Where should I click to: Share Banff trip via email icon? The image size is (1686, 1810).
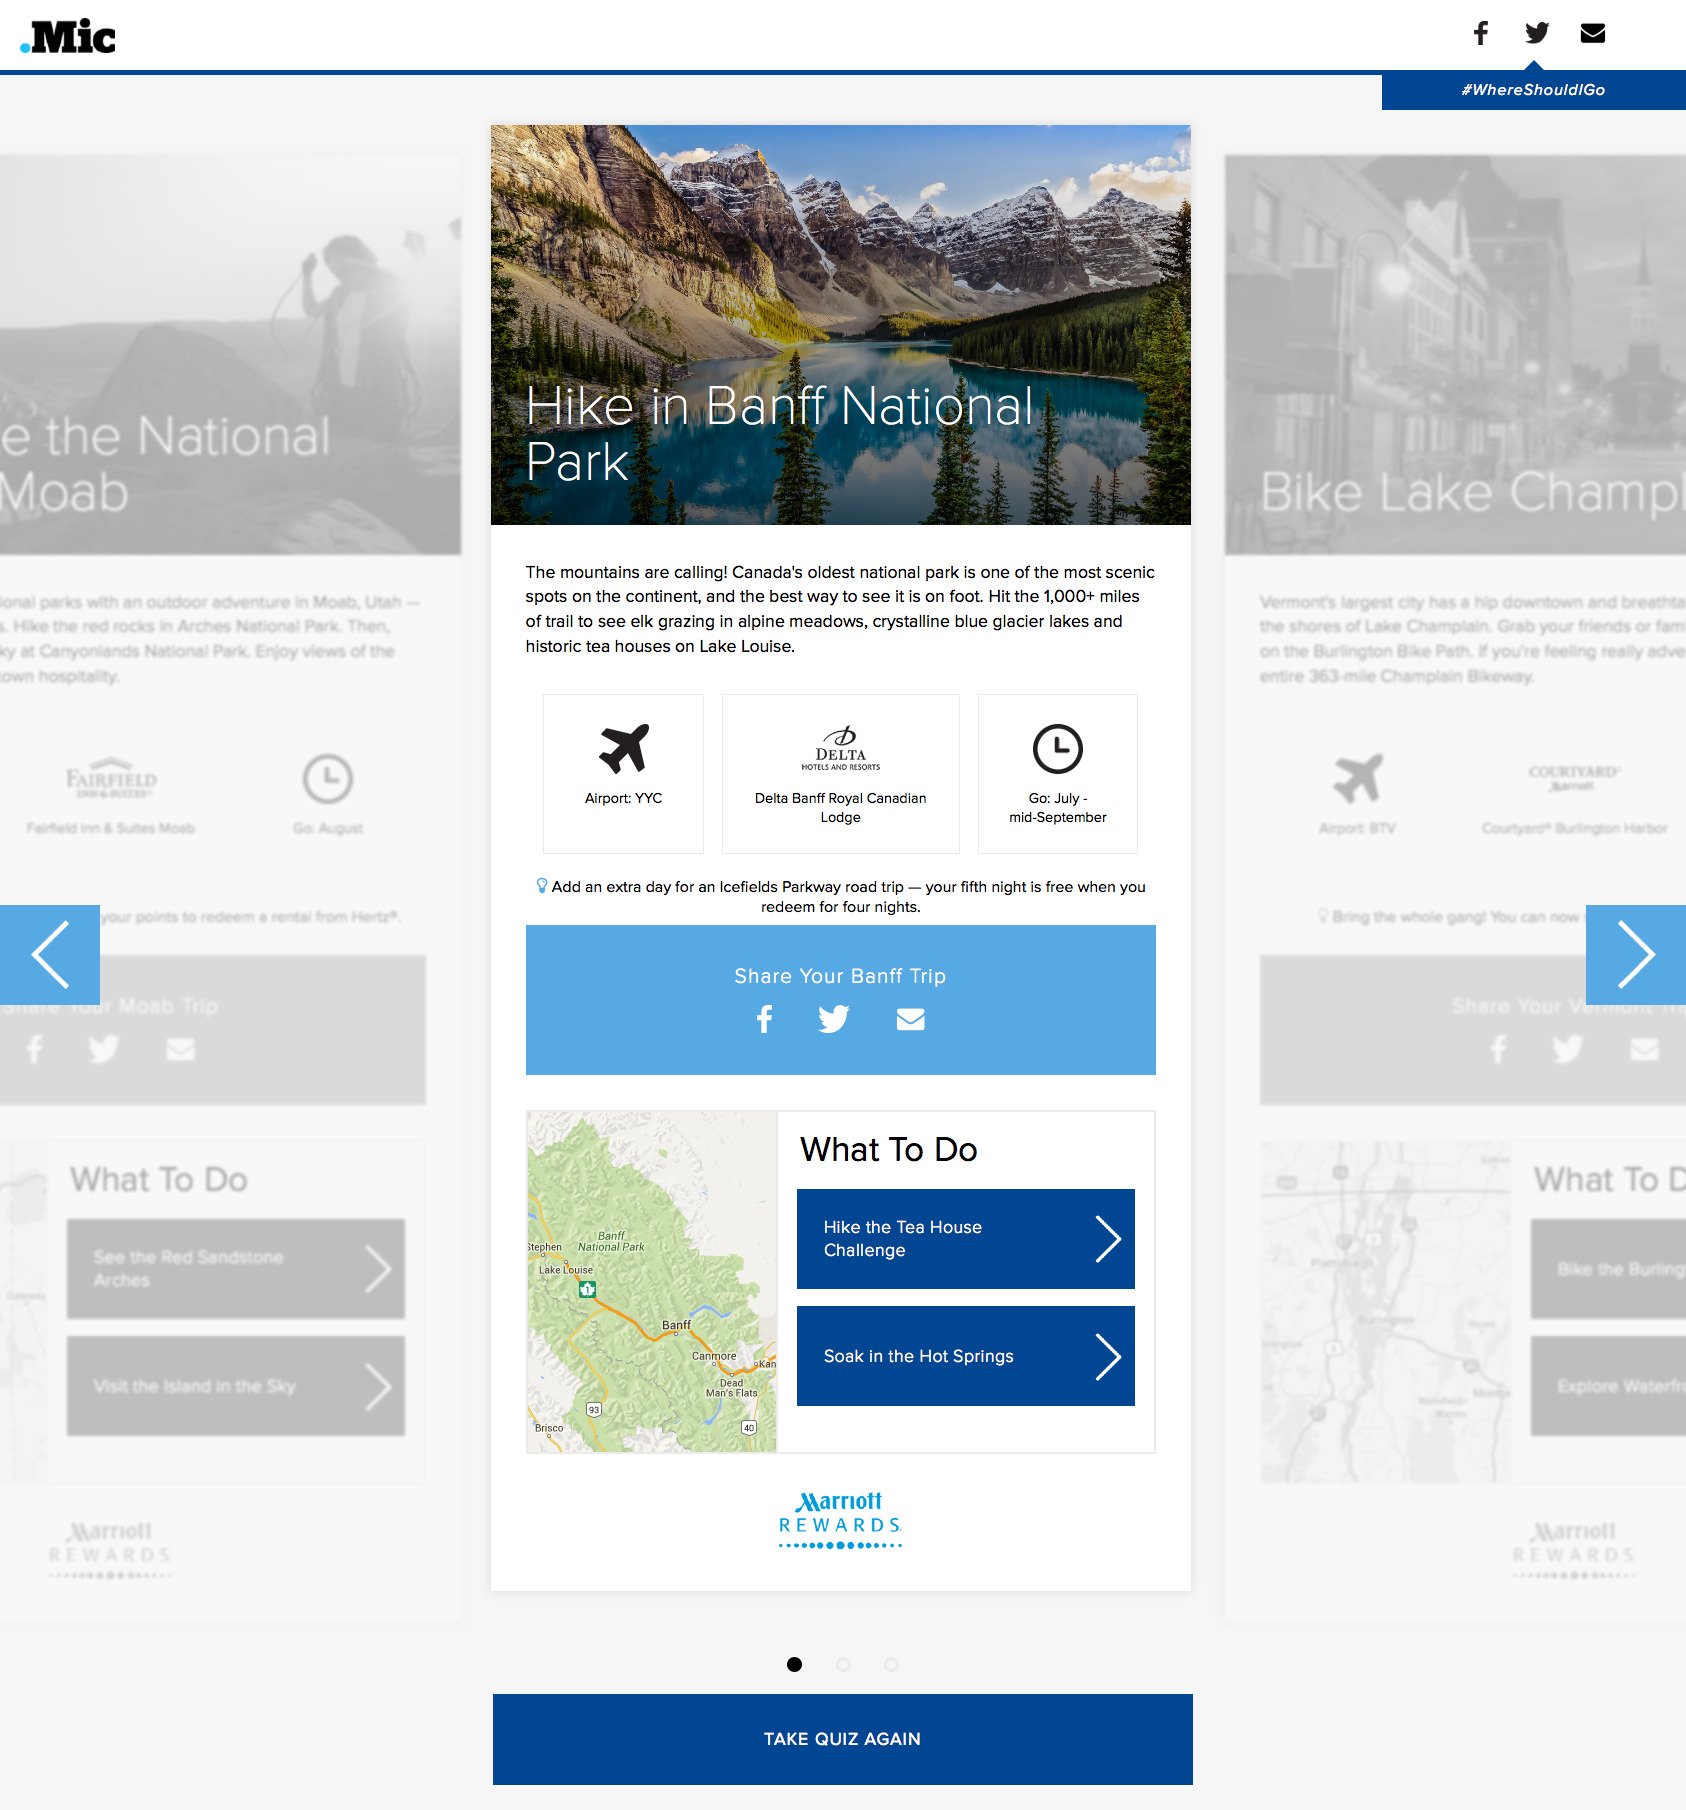910,1019
